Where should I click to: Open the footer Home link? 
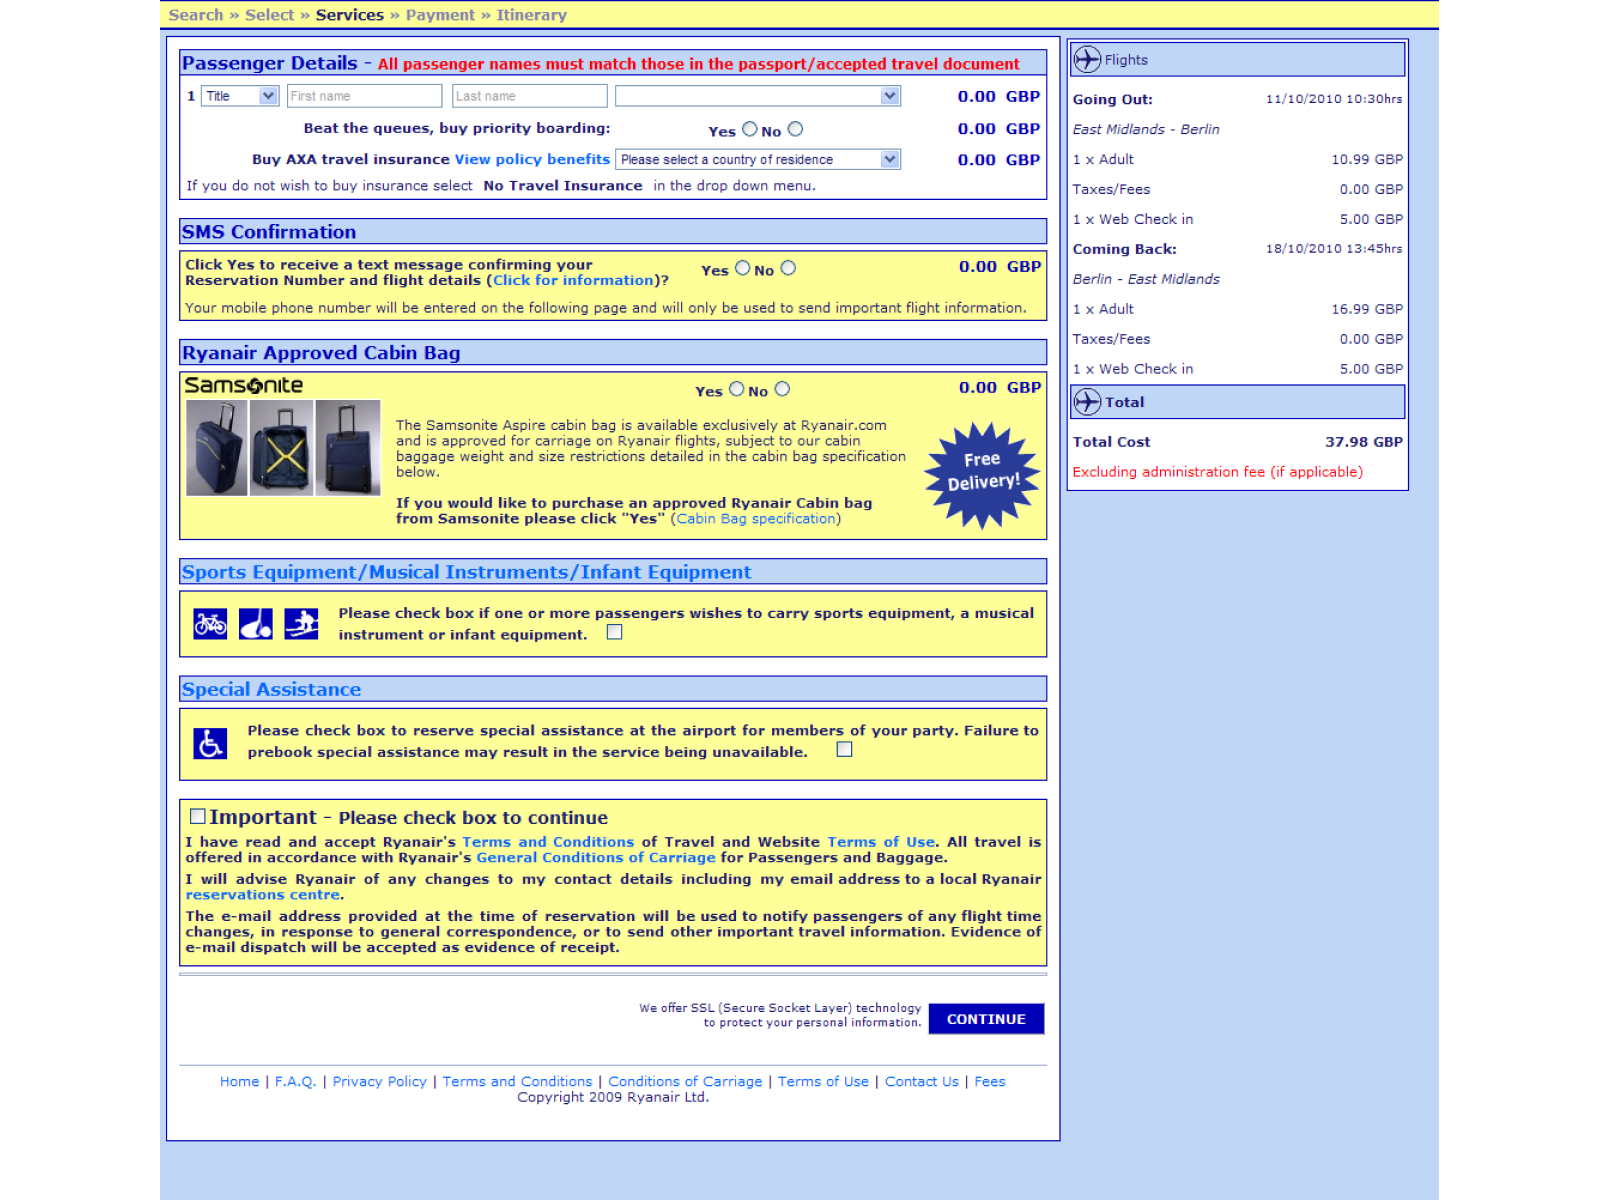(x=240, y=1082)
